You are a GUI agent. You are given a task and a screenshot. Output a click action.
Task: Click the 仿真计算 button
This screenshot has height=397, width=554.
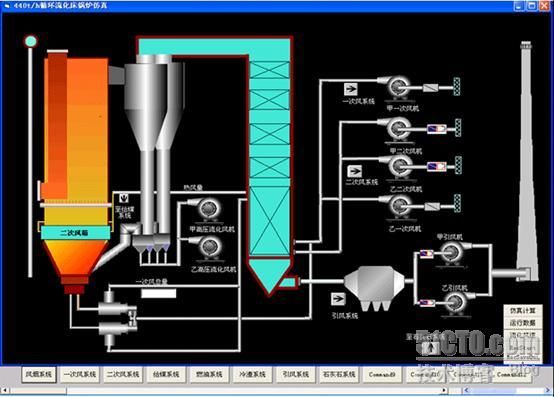click(523, 311)
